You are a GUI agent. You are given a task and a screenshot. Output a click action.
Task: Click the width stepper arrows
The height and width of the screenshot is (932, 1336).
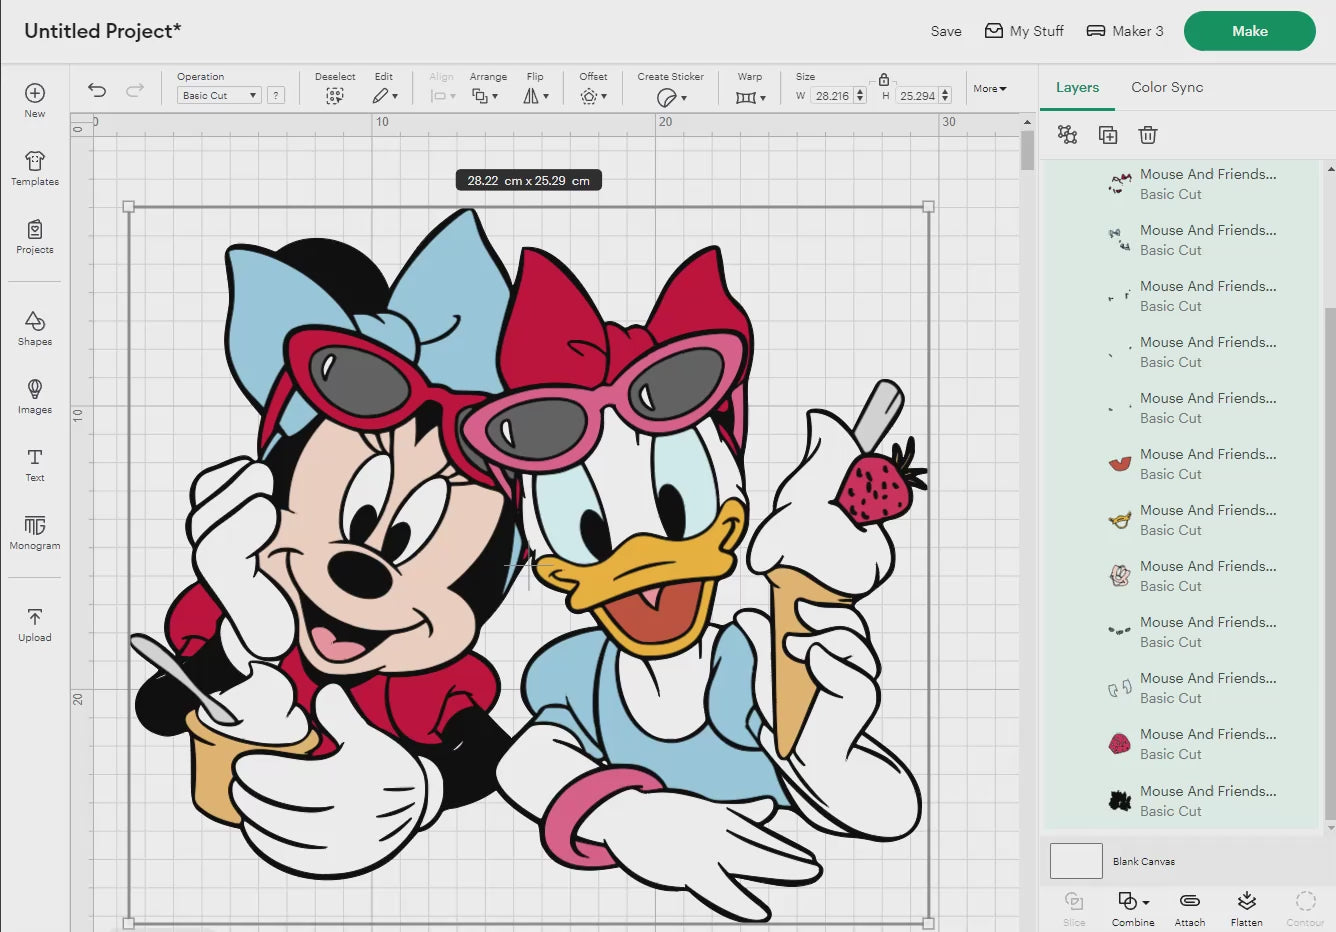click(x=860, y=96)
